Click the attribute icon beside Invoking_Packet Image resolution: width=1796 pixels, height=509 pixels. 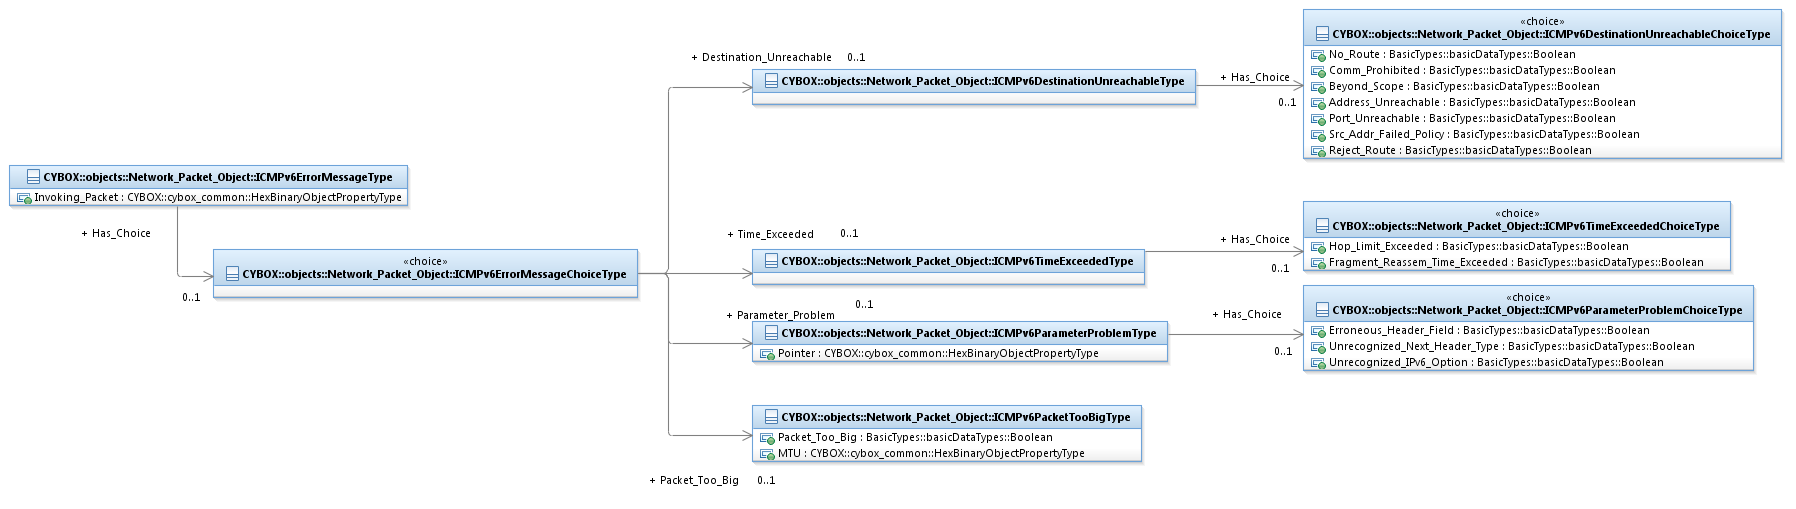click(x=24, y=198)
